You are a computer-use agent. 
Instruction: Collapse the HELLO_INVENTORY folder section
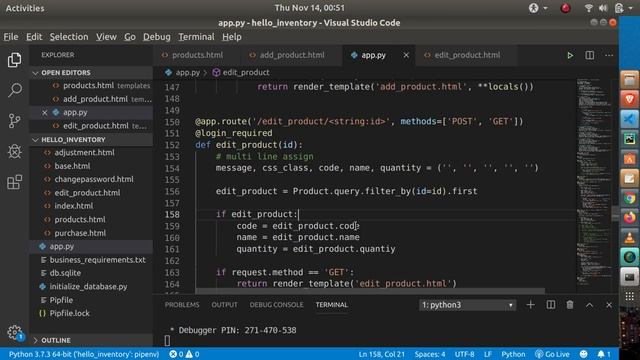click(92, 140)
